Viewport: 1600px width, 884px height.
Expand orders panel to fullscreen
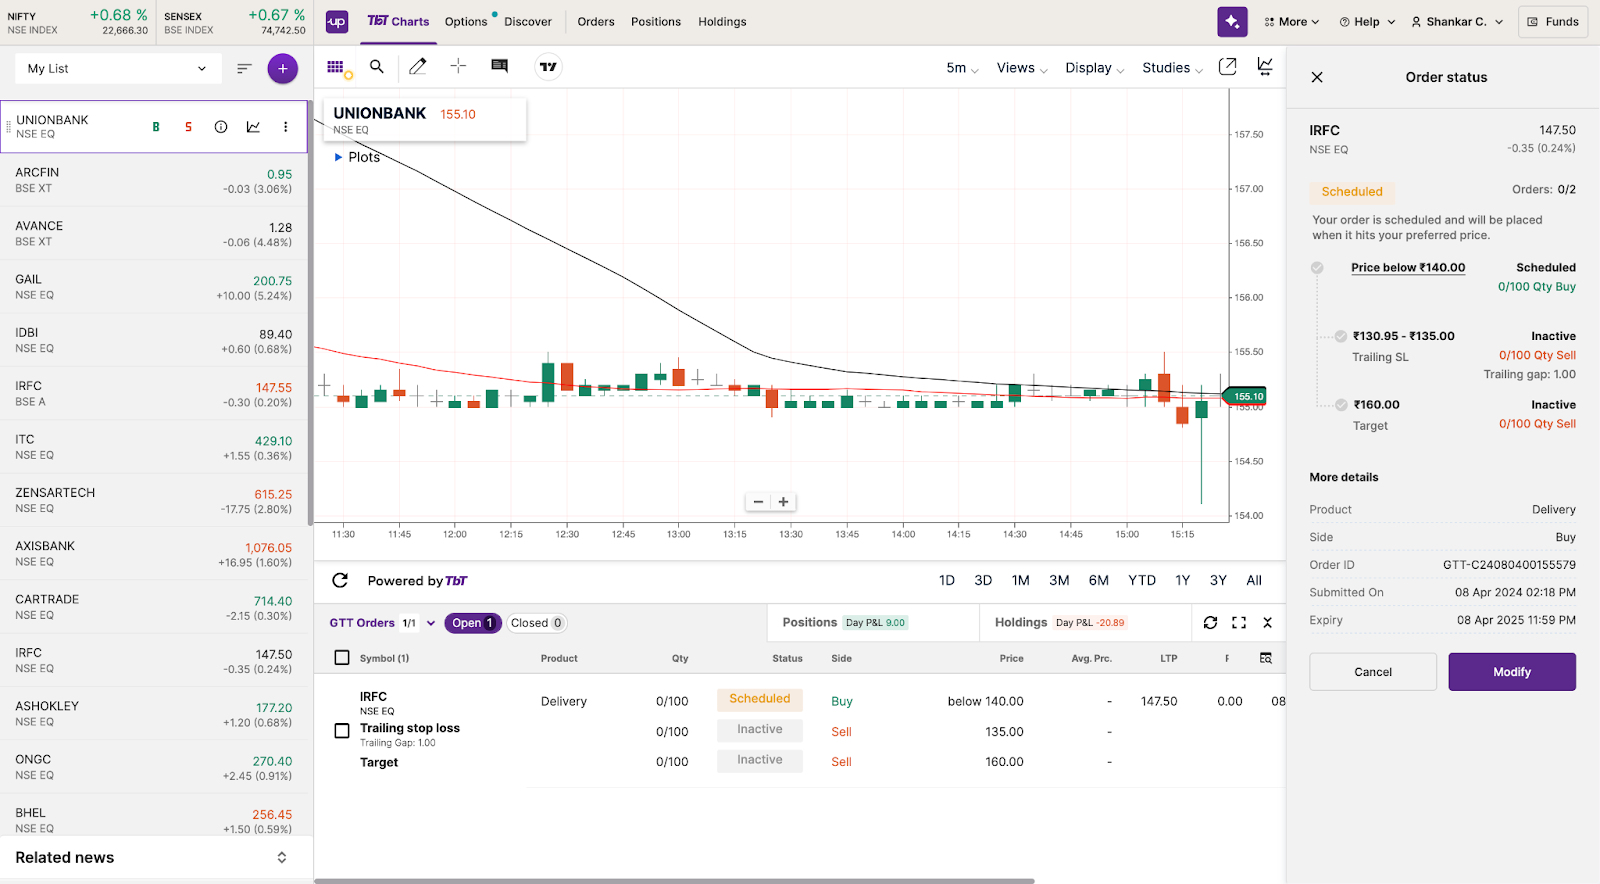(1239, 623)
